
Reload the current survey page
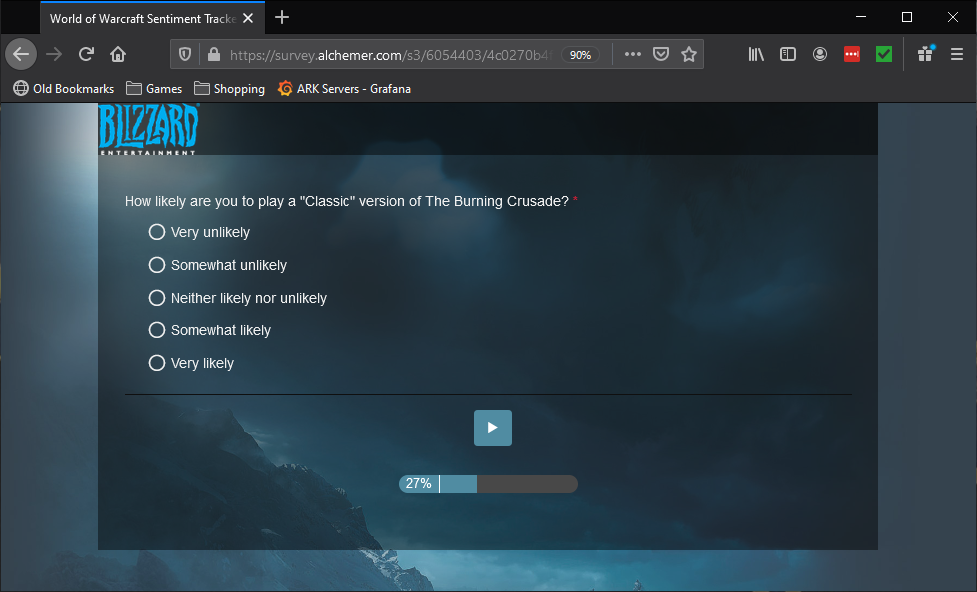click(x=87, y=54)
